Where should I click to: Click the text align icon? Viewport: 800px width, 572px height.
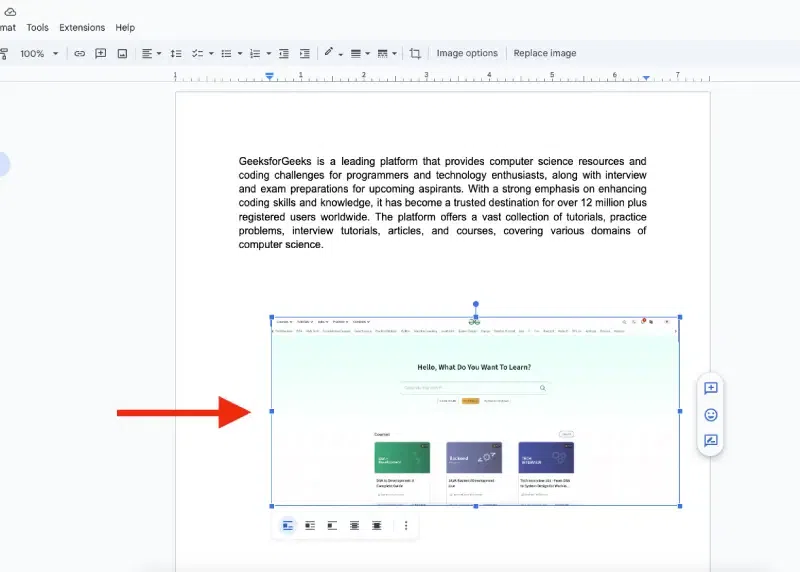tap(146, 54)
